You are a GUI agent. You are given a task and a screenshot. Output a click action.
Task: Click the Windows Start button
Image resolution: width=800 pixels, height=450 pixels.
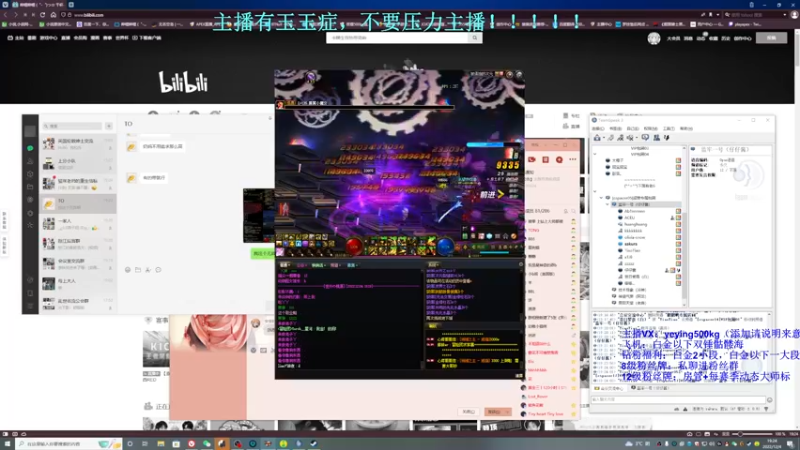[7, 444]
